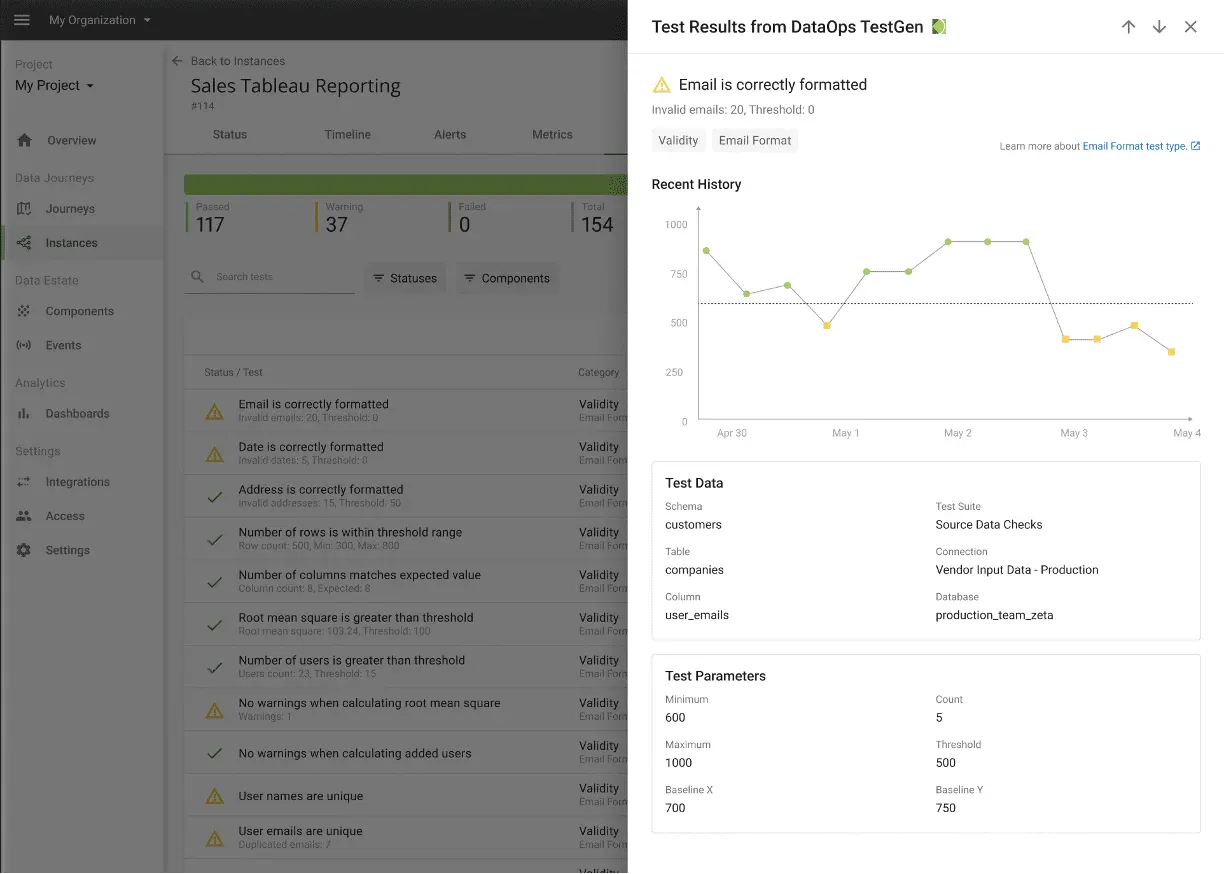Switch to the Timeline tab
The width and height of the screenshot is (1224, 874).
click(x=347, y=135)
